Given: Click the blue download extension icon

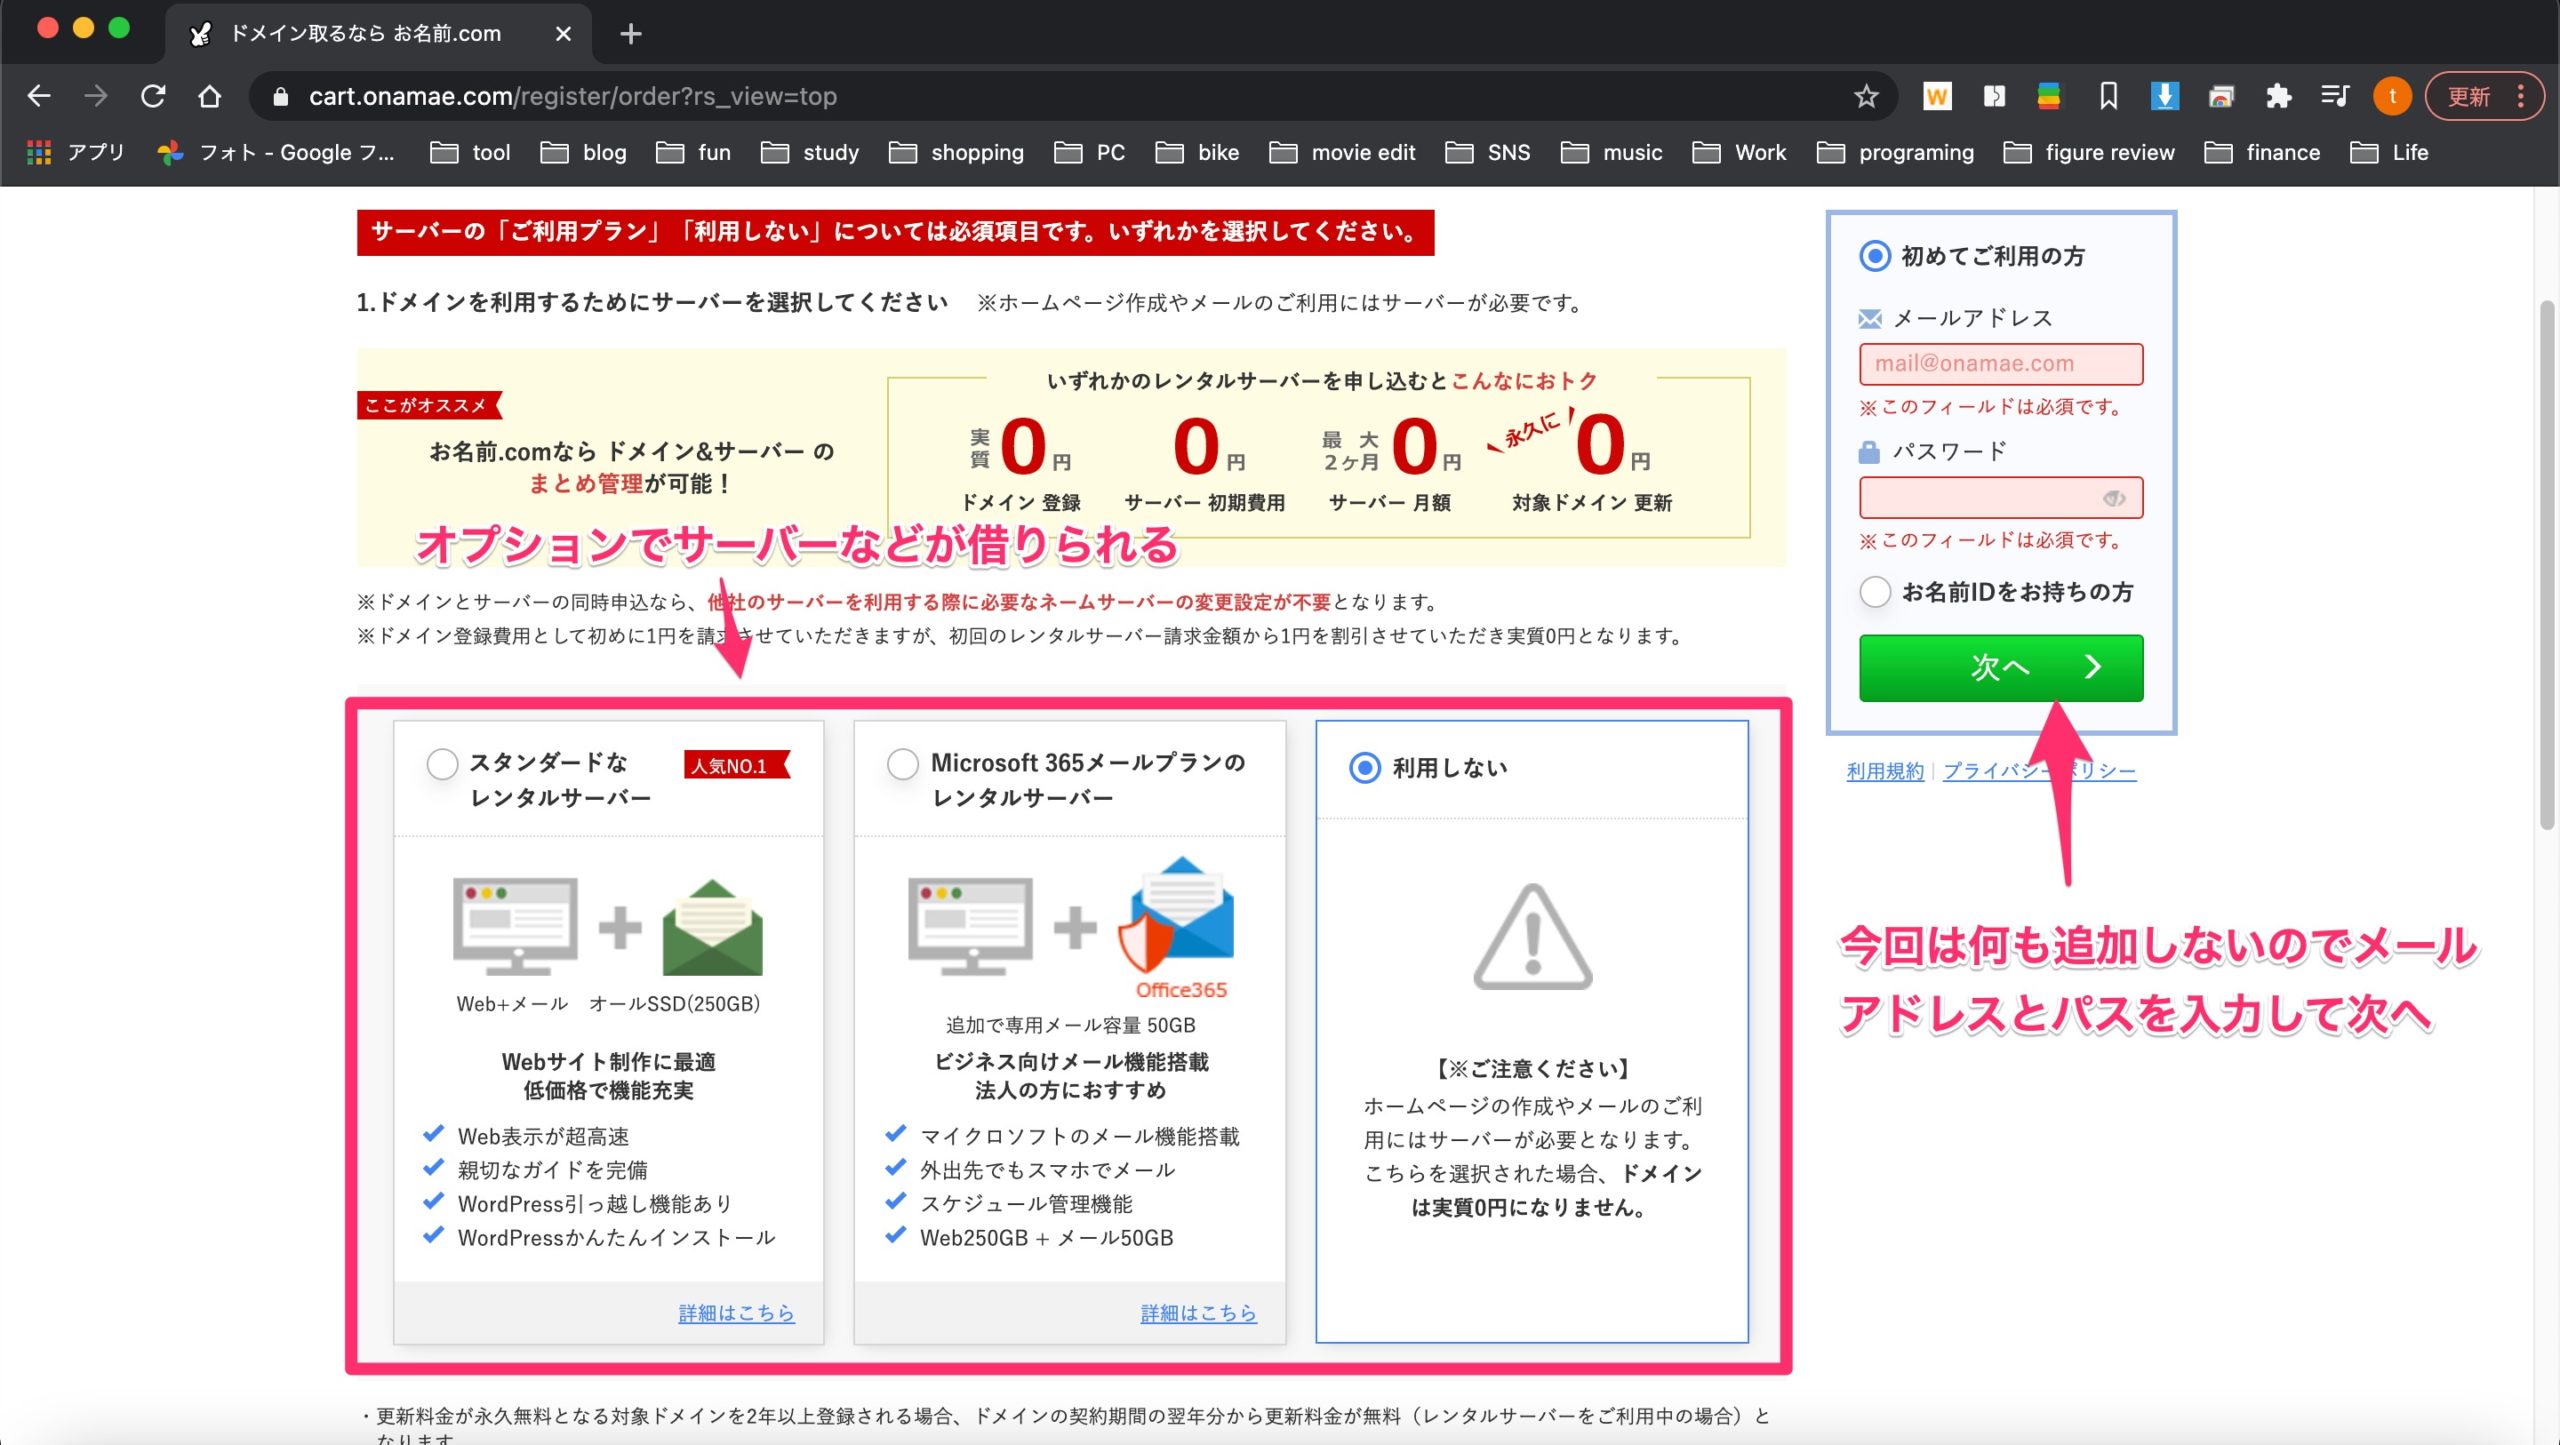Looking at the screenshot, I should [2164, 96].
